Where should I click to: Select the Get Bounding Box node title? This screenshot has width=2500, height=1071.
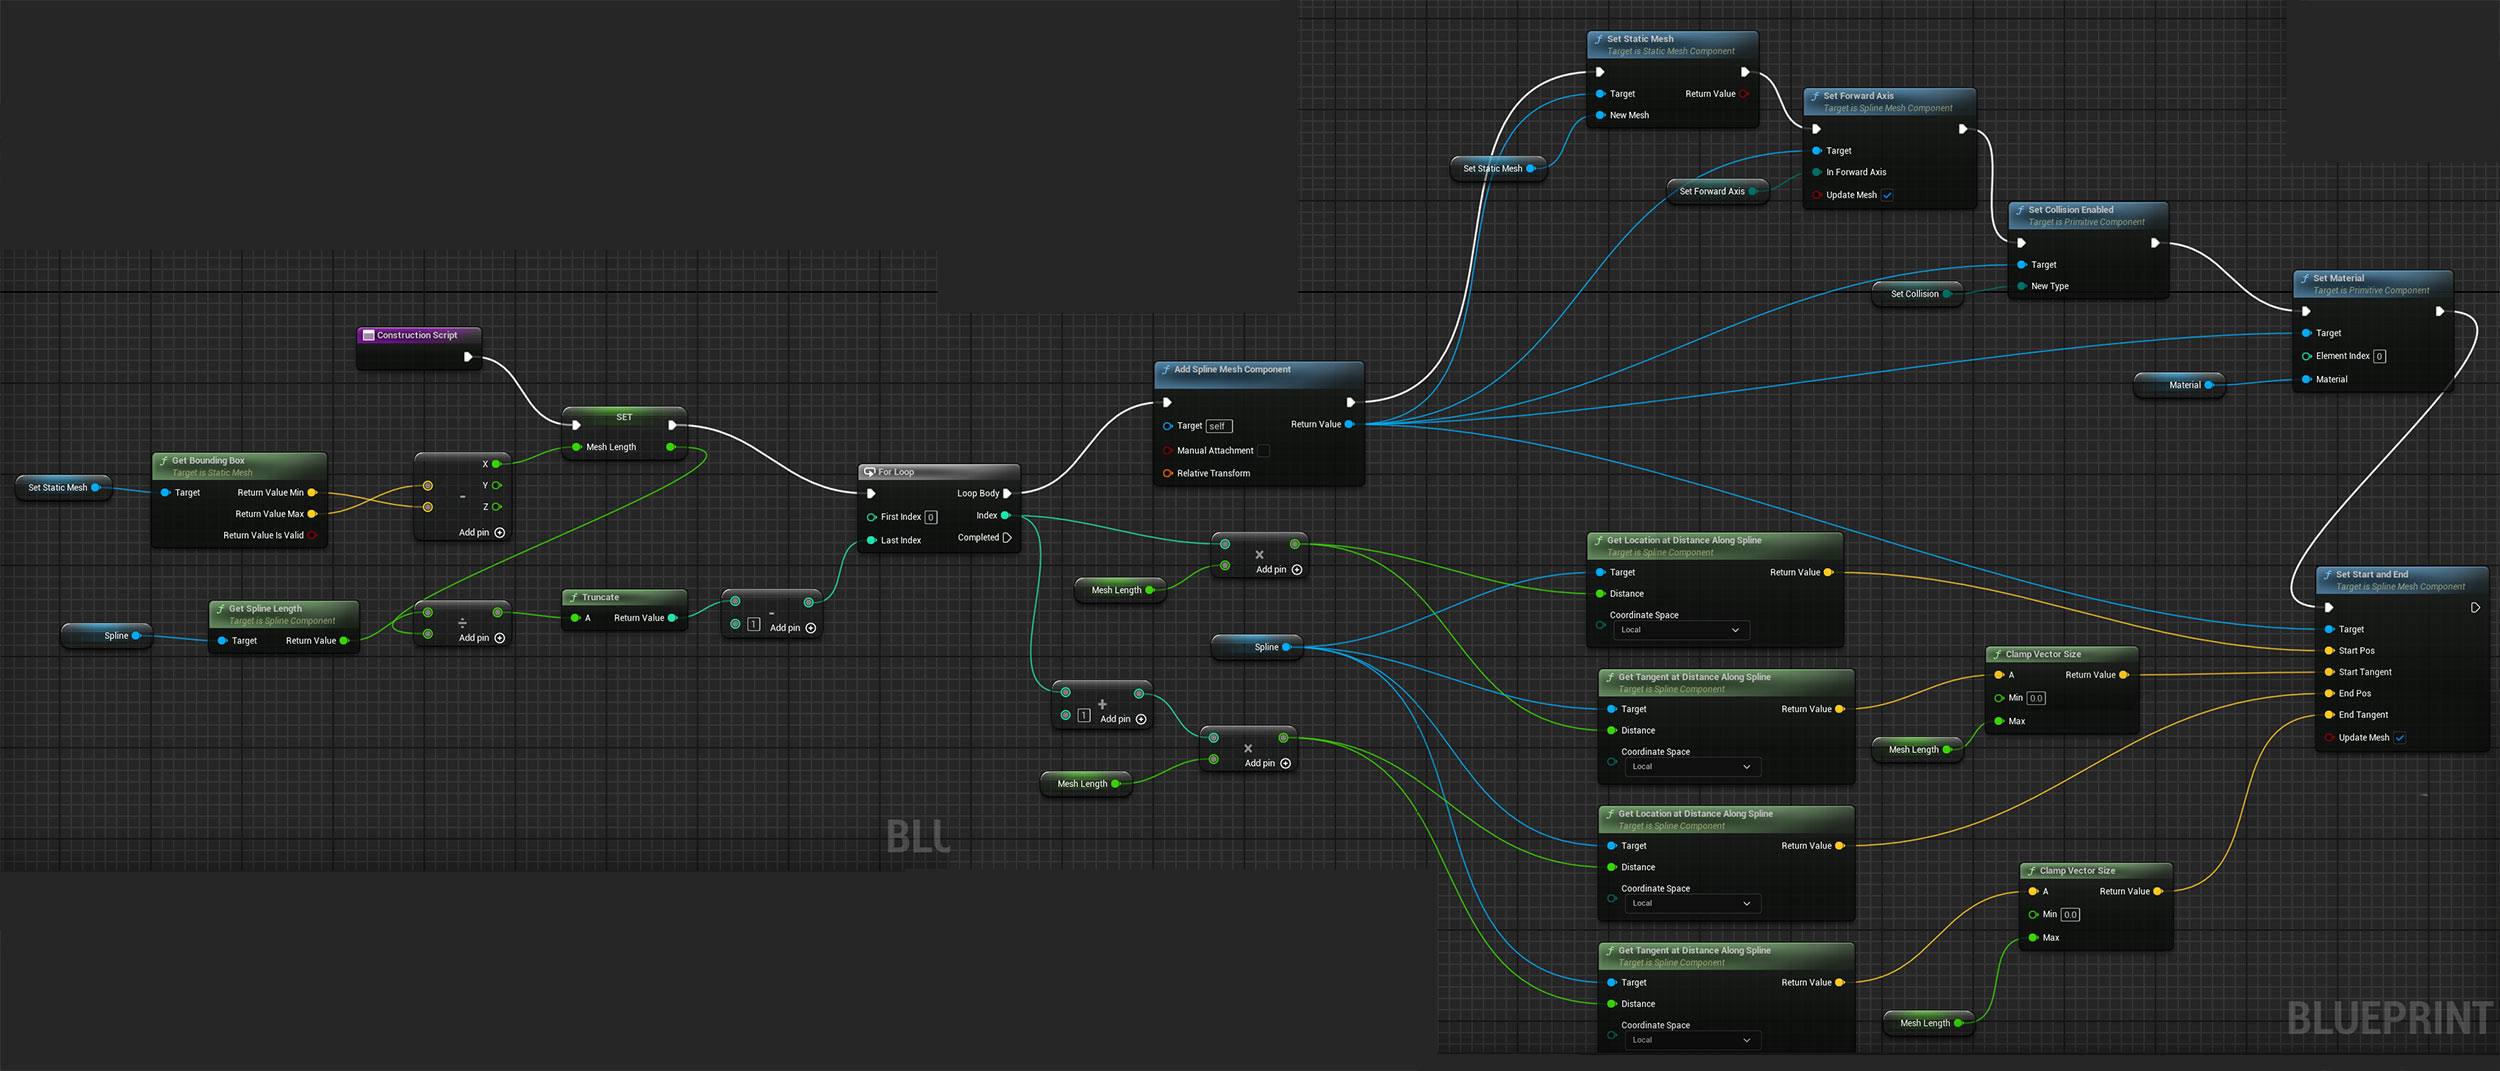click(208, 461)
